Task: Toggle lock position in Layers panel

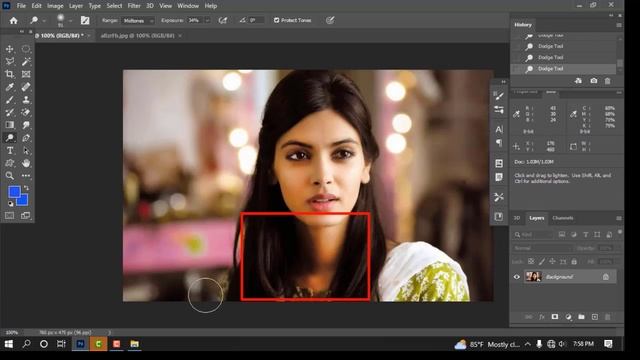Action: coord(552,261)
